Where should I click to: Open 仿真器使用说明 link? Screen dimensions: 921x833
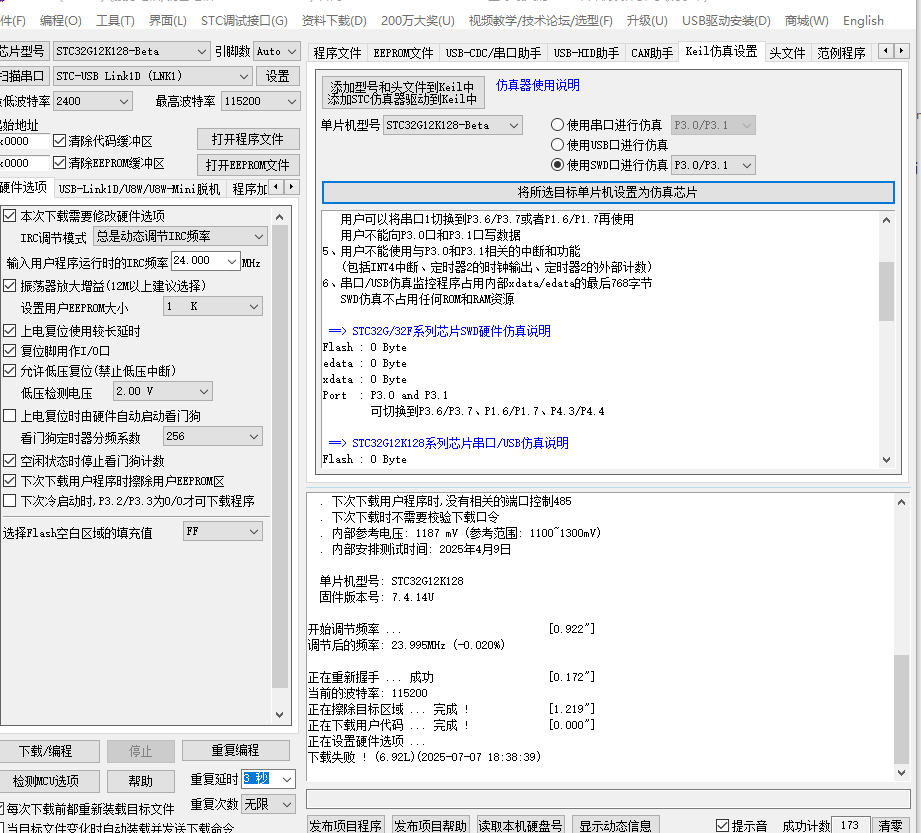click(x=537, y=85)
